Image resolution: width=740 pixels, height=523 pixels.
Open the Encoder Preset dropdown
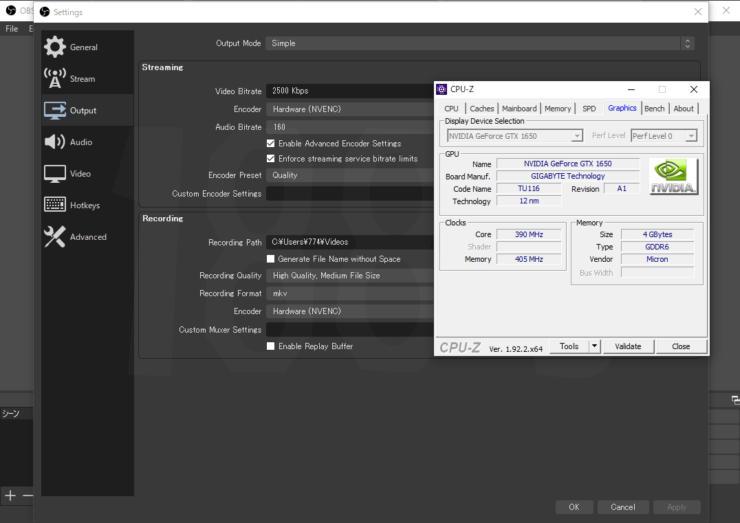[x=350, y=175]
